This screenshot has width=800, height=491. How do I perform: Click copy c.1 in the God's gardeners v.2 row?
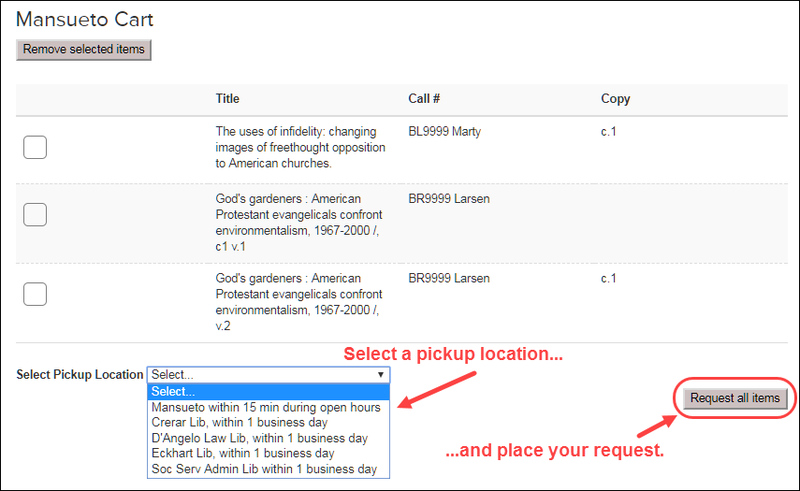pyautogui.click(x=609, y=278)
